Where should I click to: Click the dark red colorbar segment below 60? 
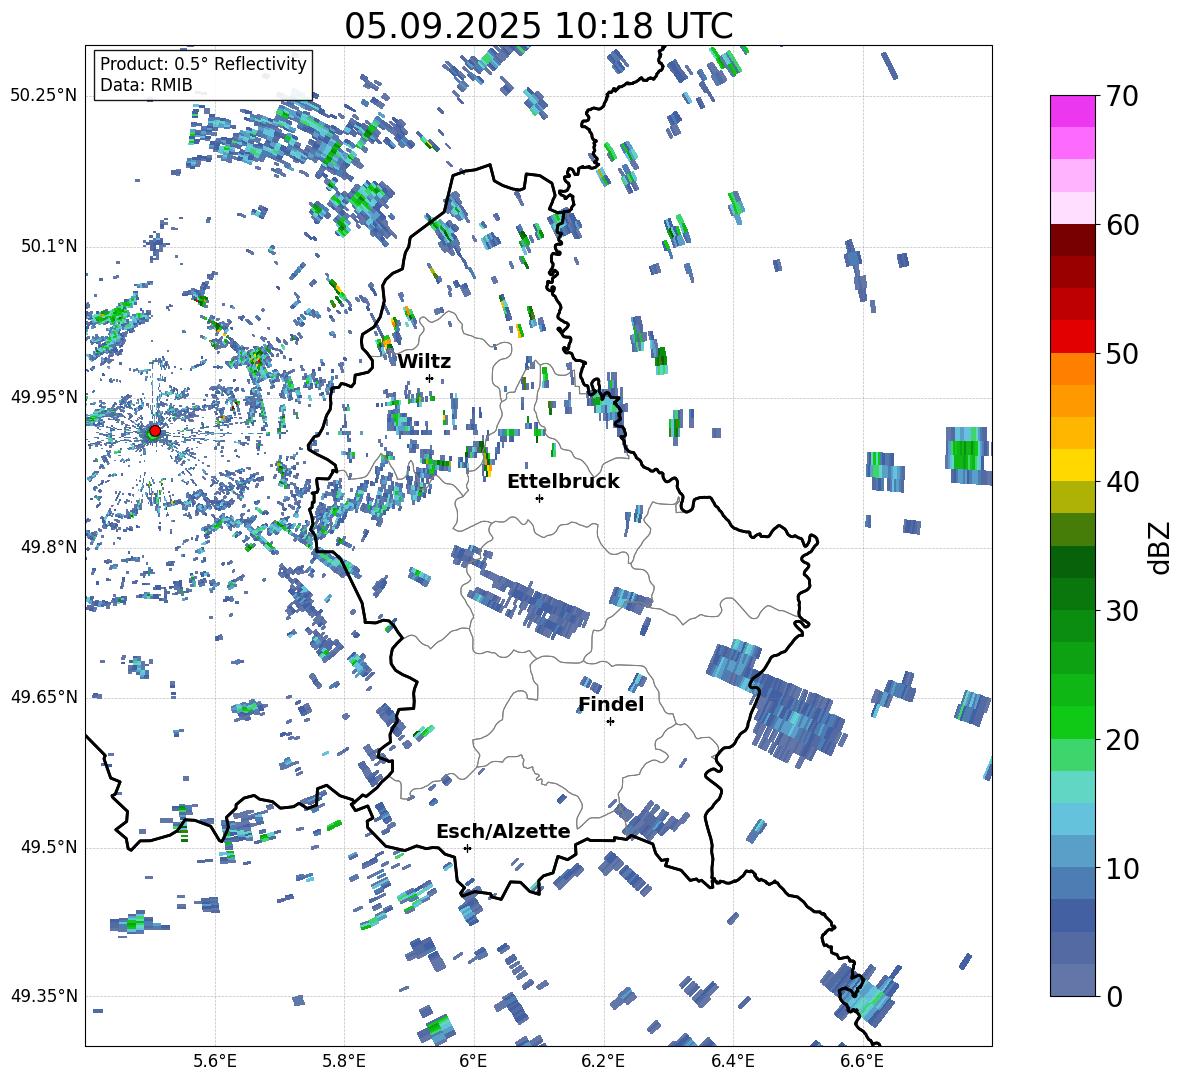pos(1073,240)
